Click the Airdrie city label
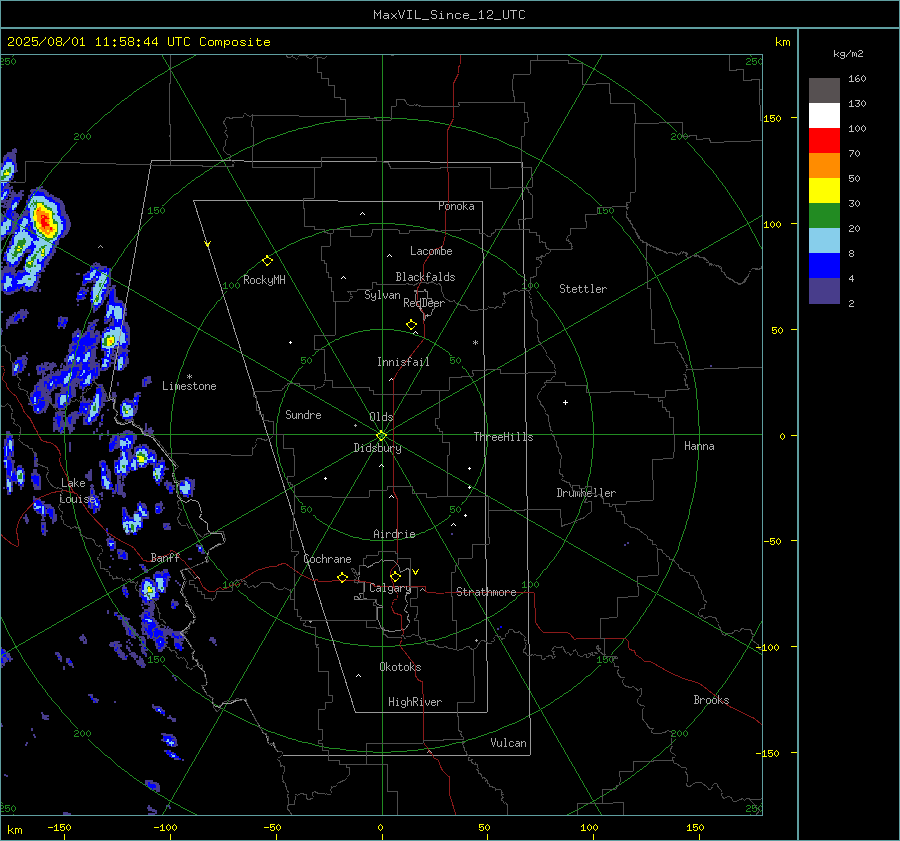Screen dimensions: 900x841 [x=394, y=534]
